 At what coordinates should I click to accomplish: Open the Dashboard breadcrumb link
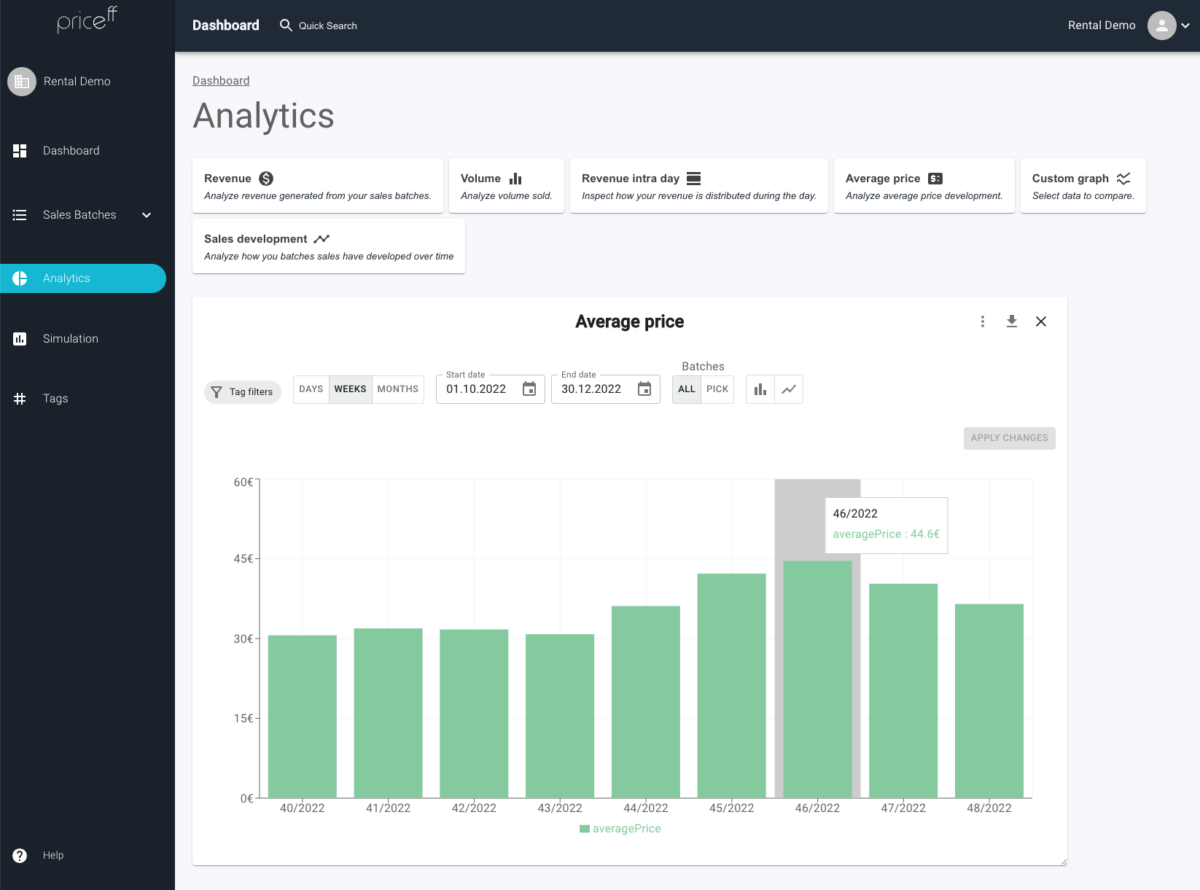pyautogui.click(x=221, y=80)
